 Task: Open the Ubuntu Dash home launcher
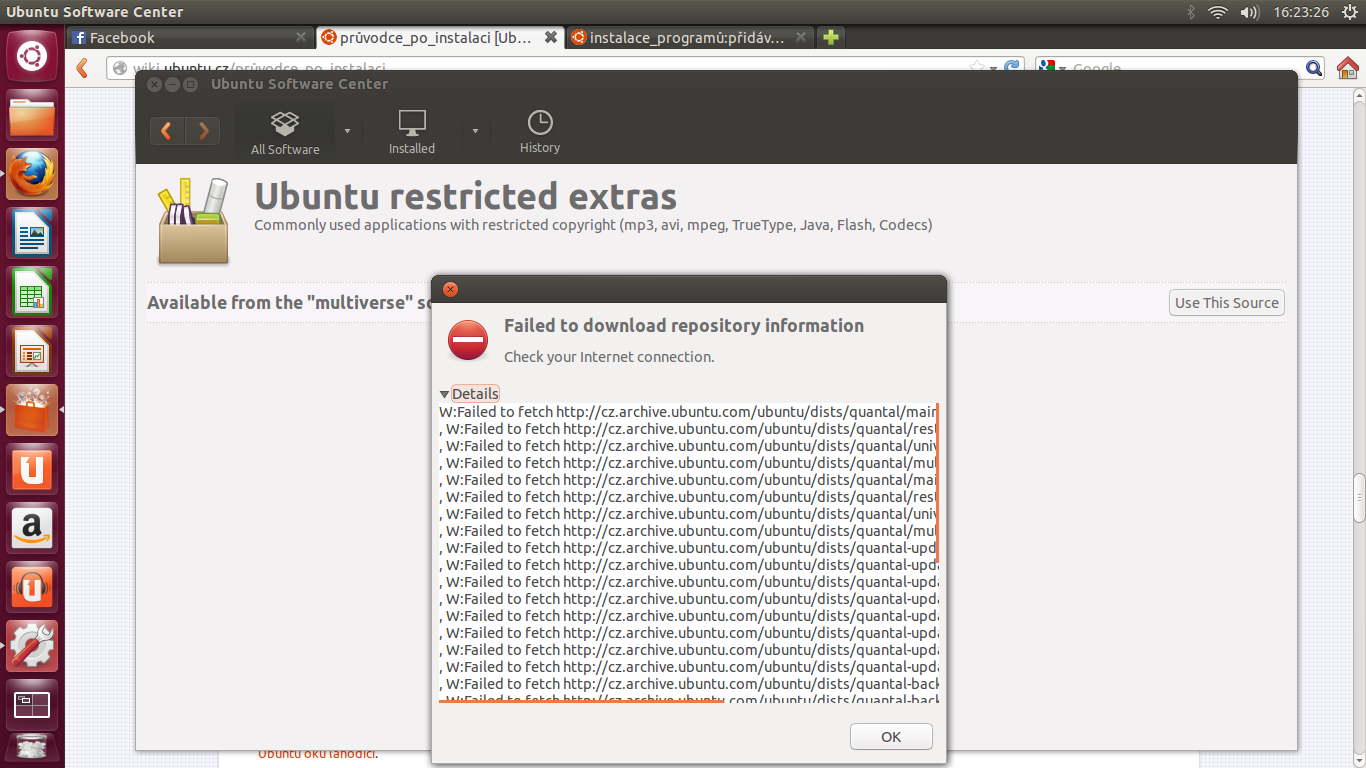(x=32, y=56)
